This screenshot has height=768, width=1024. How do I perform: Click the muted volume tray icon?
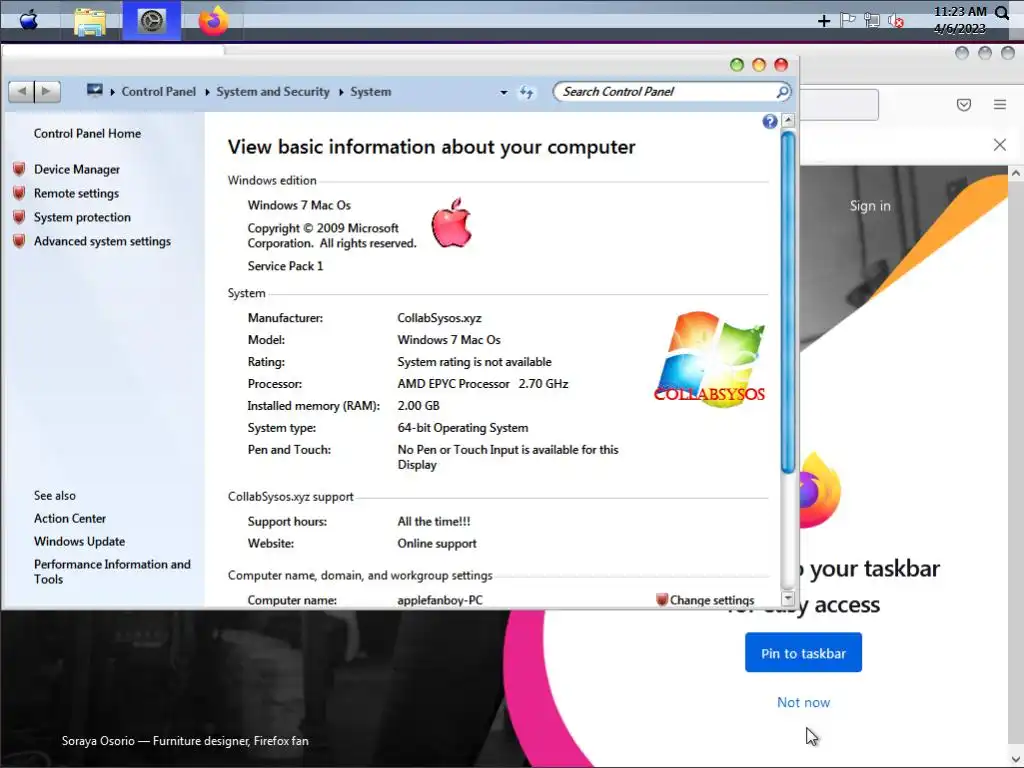coord(896,21)
